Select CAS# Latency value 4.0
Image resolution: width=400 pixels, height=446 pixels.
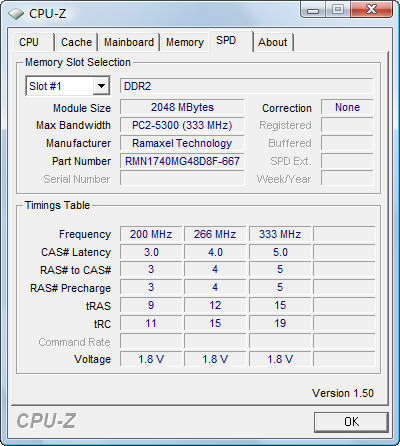click(215, 252)
